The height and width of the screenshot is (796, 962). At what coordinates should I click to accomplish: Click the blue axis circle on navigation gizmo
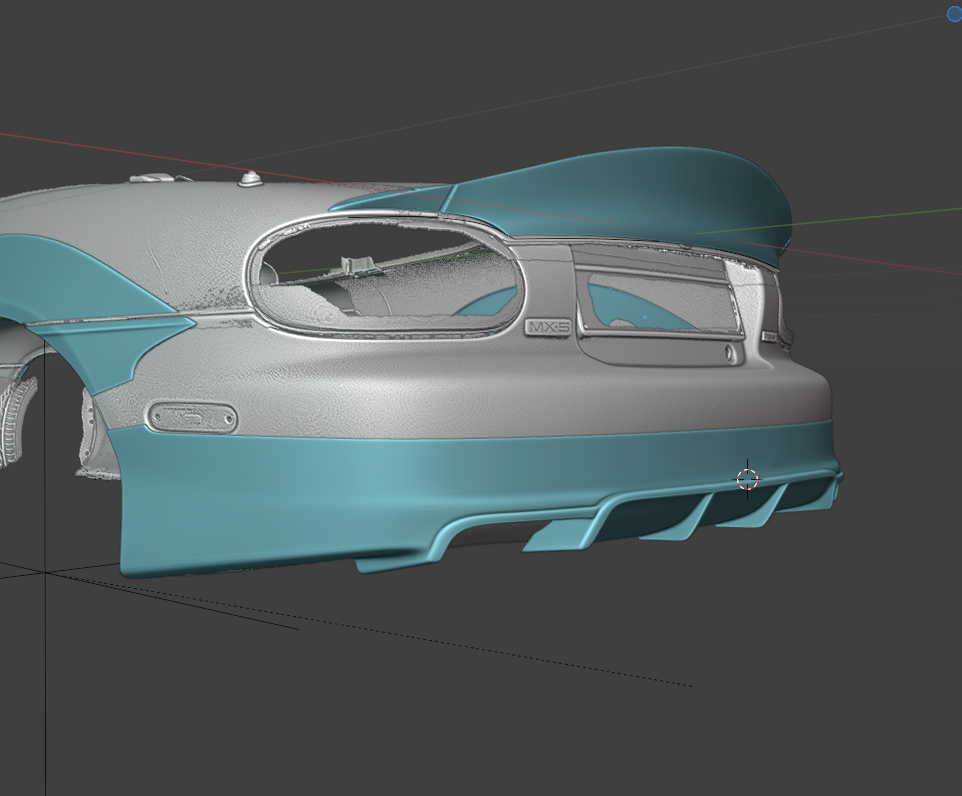[x=955, y=13]
